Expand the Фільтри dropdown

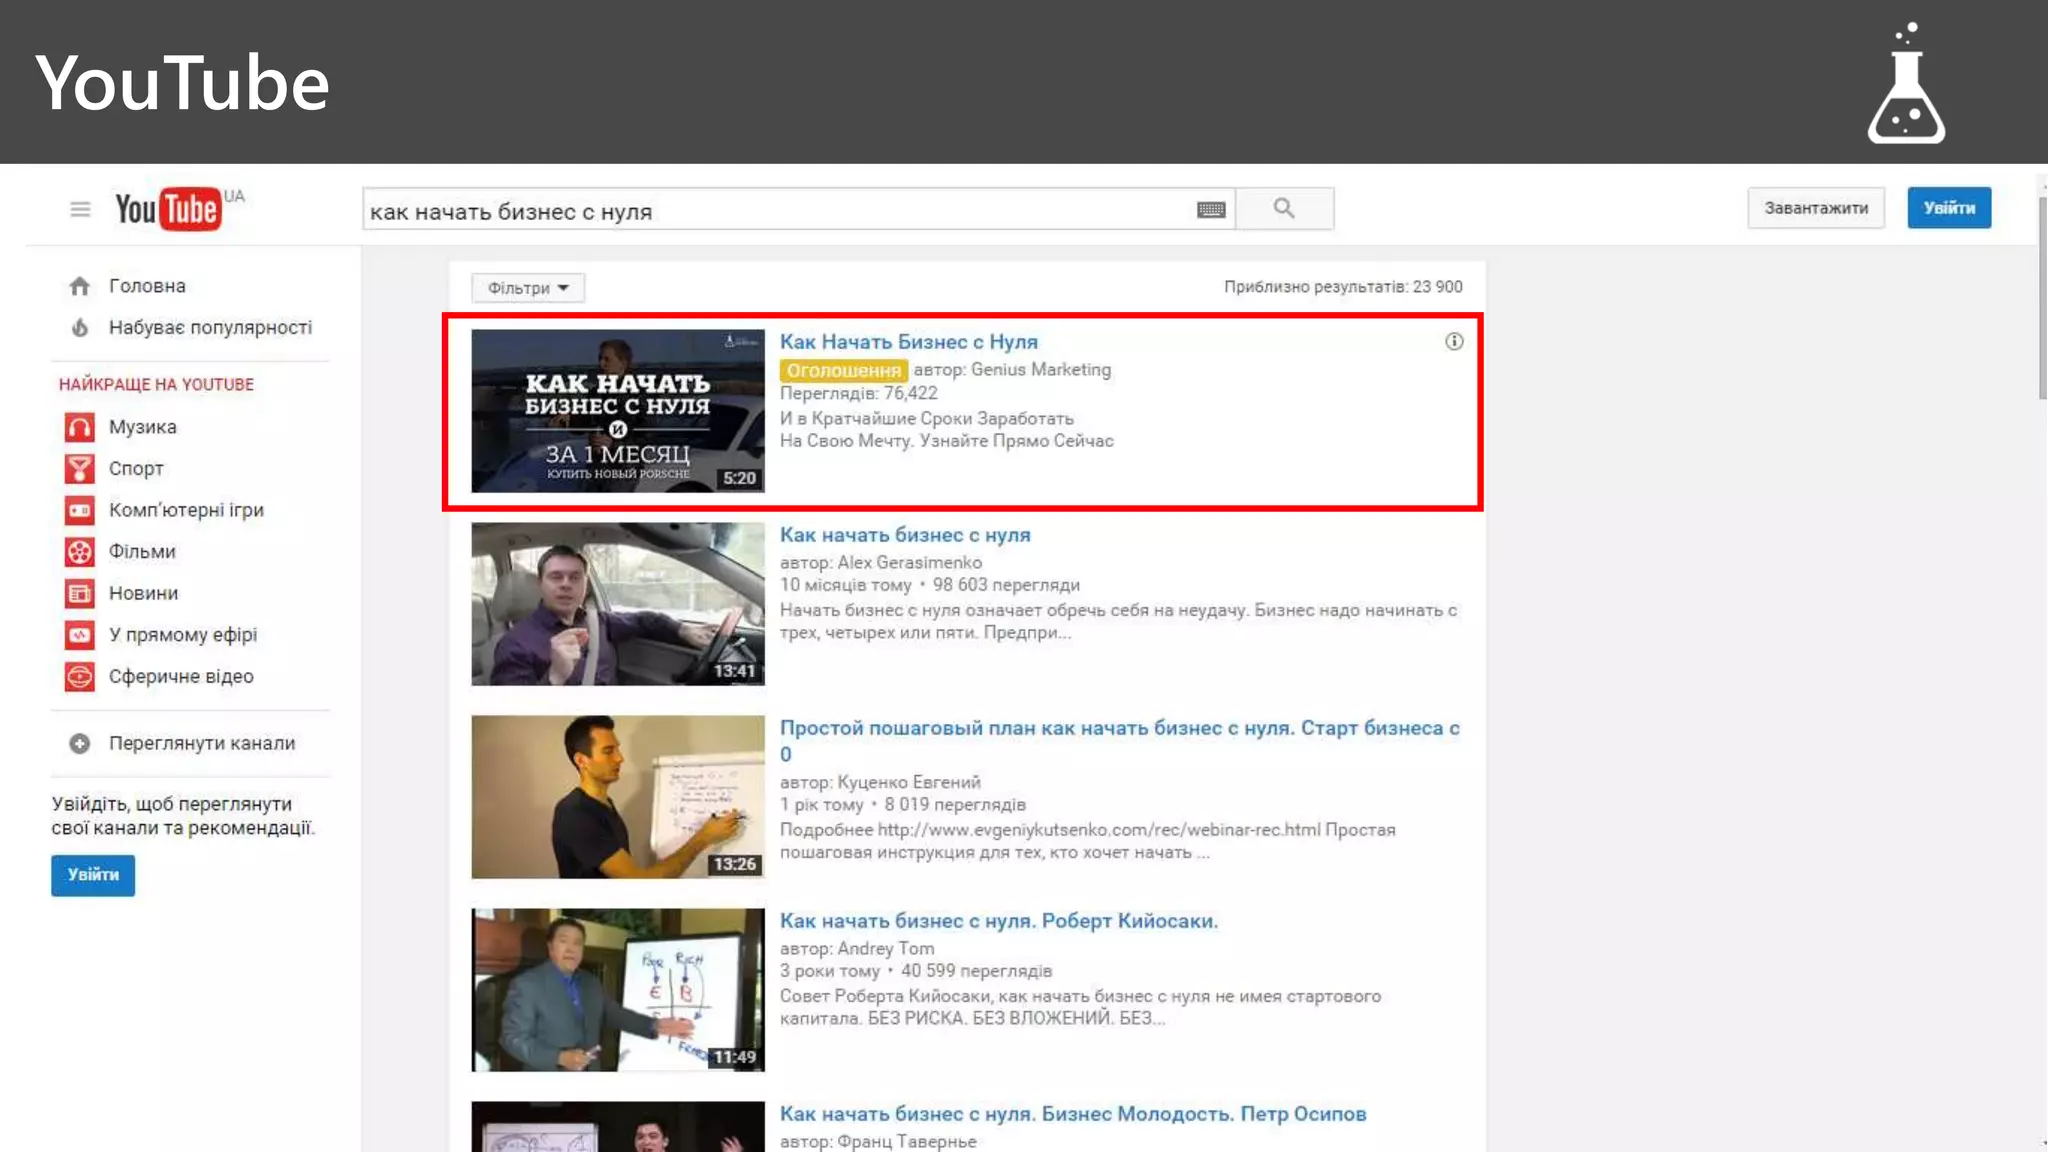pos(528,288)
